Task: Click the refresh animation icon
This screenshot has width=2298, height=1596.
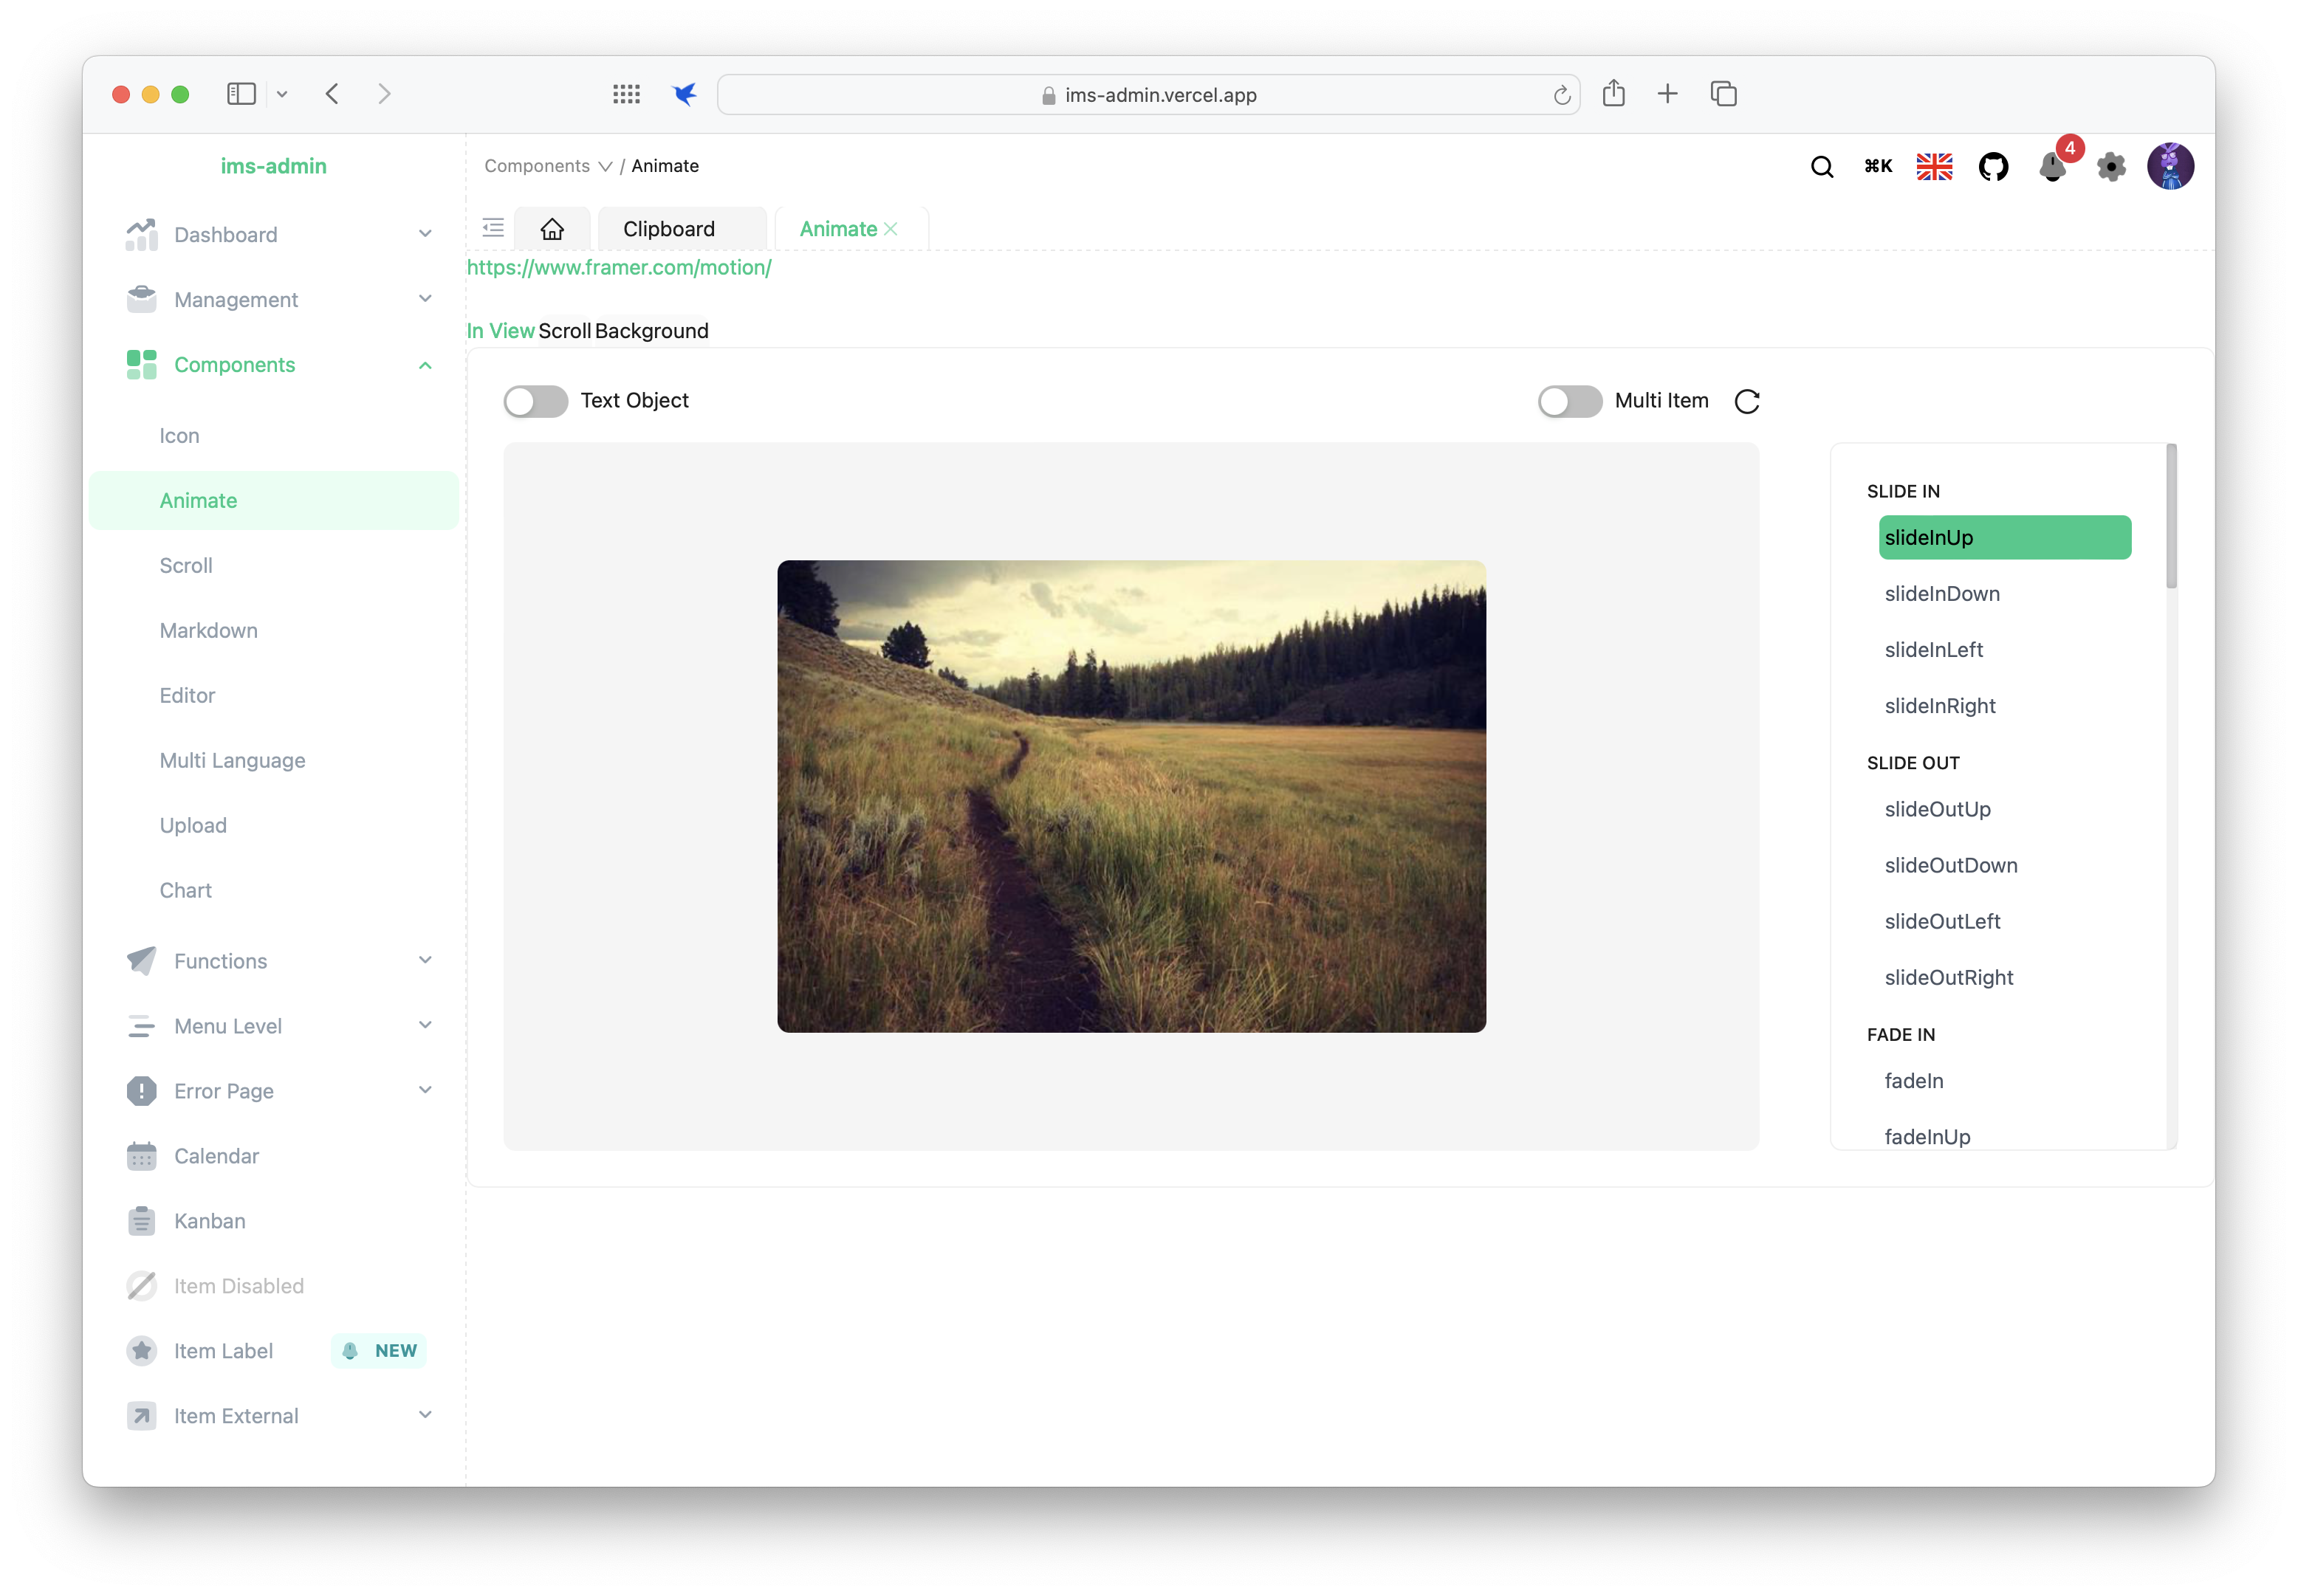Action: 1746,401
